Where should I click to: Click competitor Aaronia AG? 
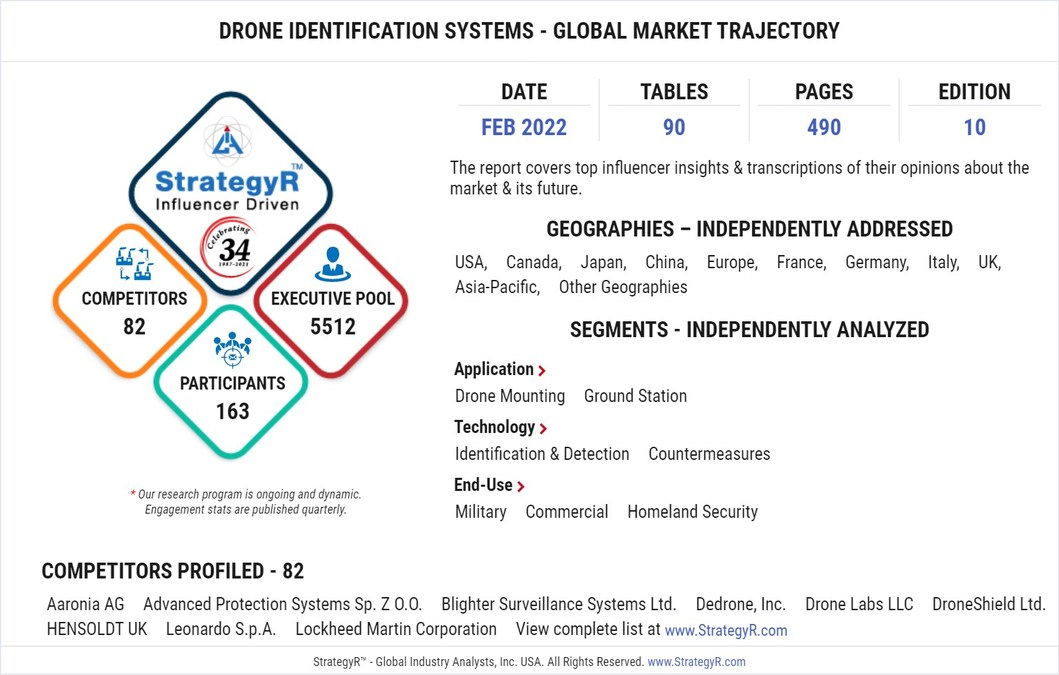point(85,604)
